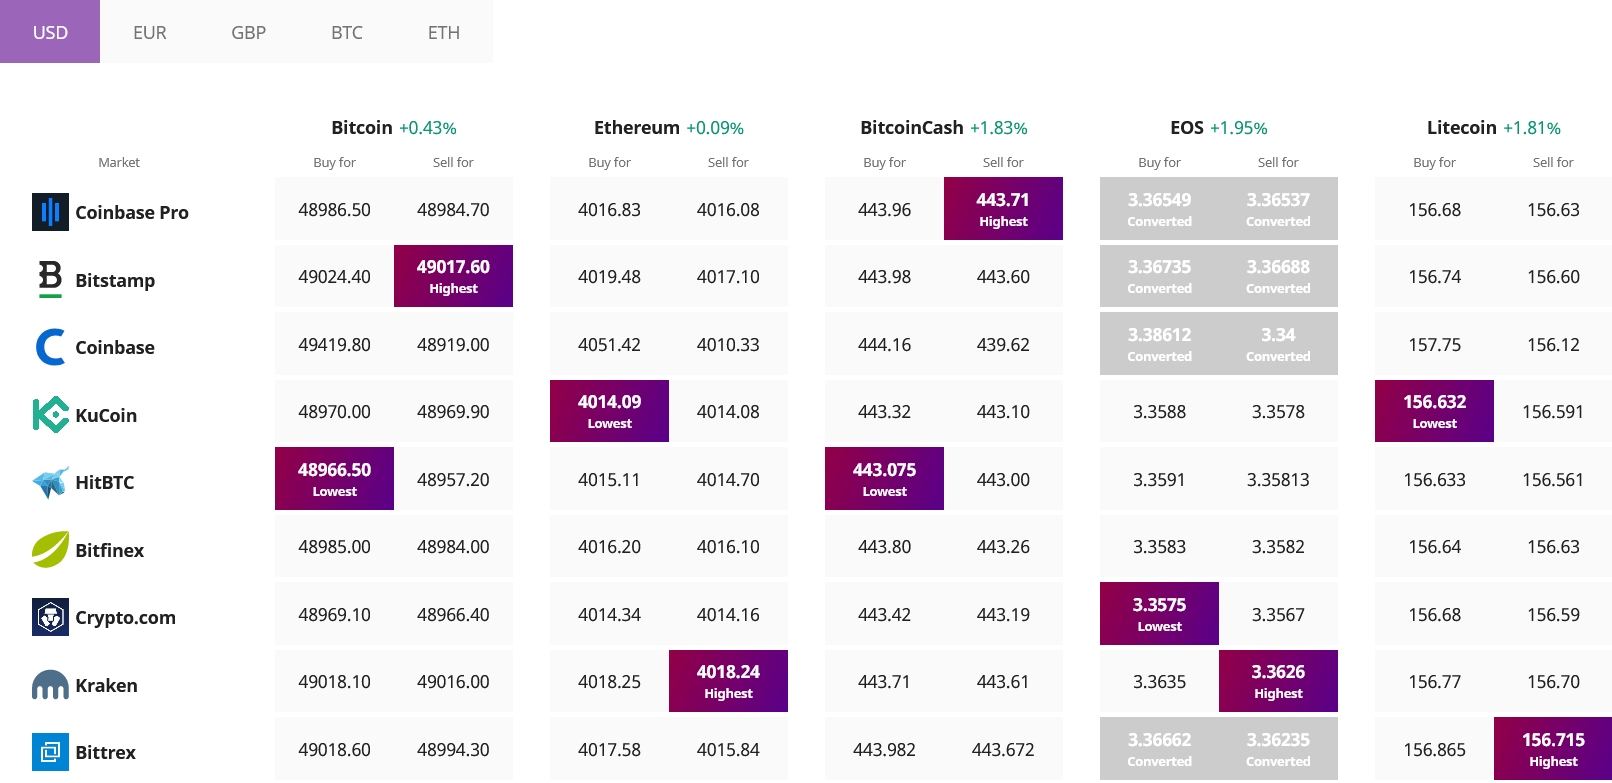The width and height of the screenshot is (1612, 783).
Task: Click HitBTC's EOS sell price 3.35813
Action: point(1278,479)
